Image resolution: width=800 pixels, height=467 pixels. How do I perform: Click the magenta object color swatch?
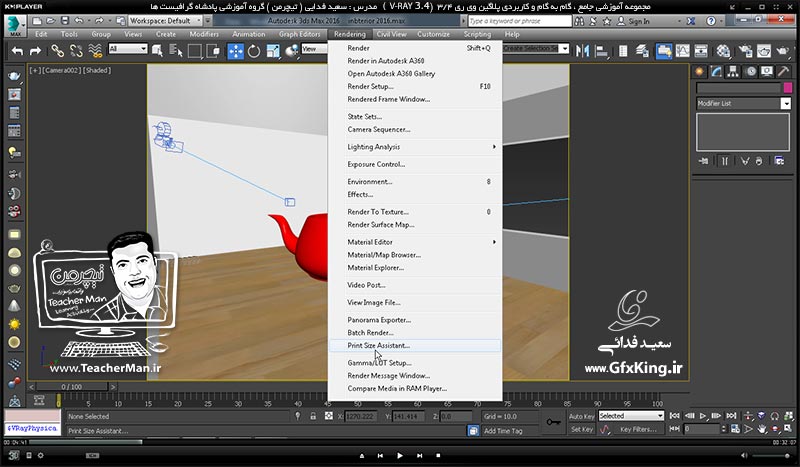pos(788,88)
